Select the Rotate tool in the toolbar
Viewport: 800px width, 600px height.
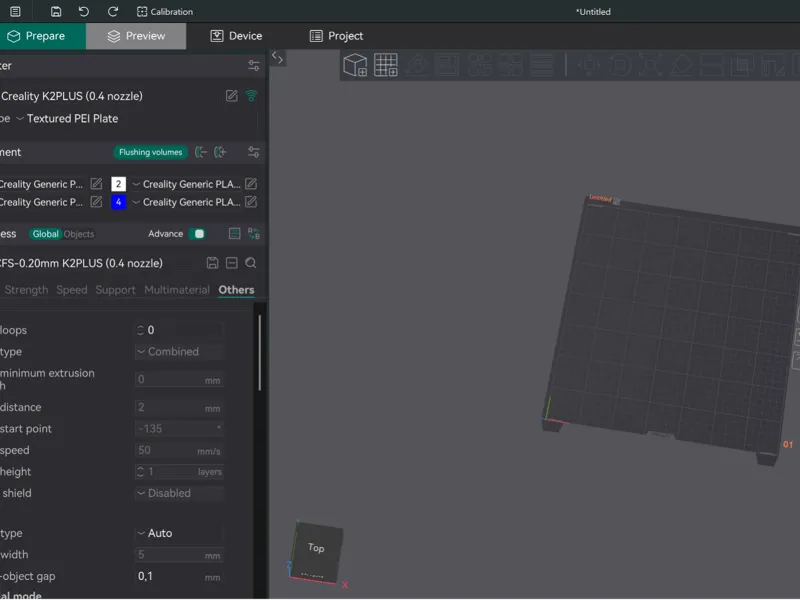[x=620, y=65]
